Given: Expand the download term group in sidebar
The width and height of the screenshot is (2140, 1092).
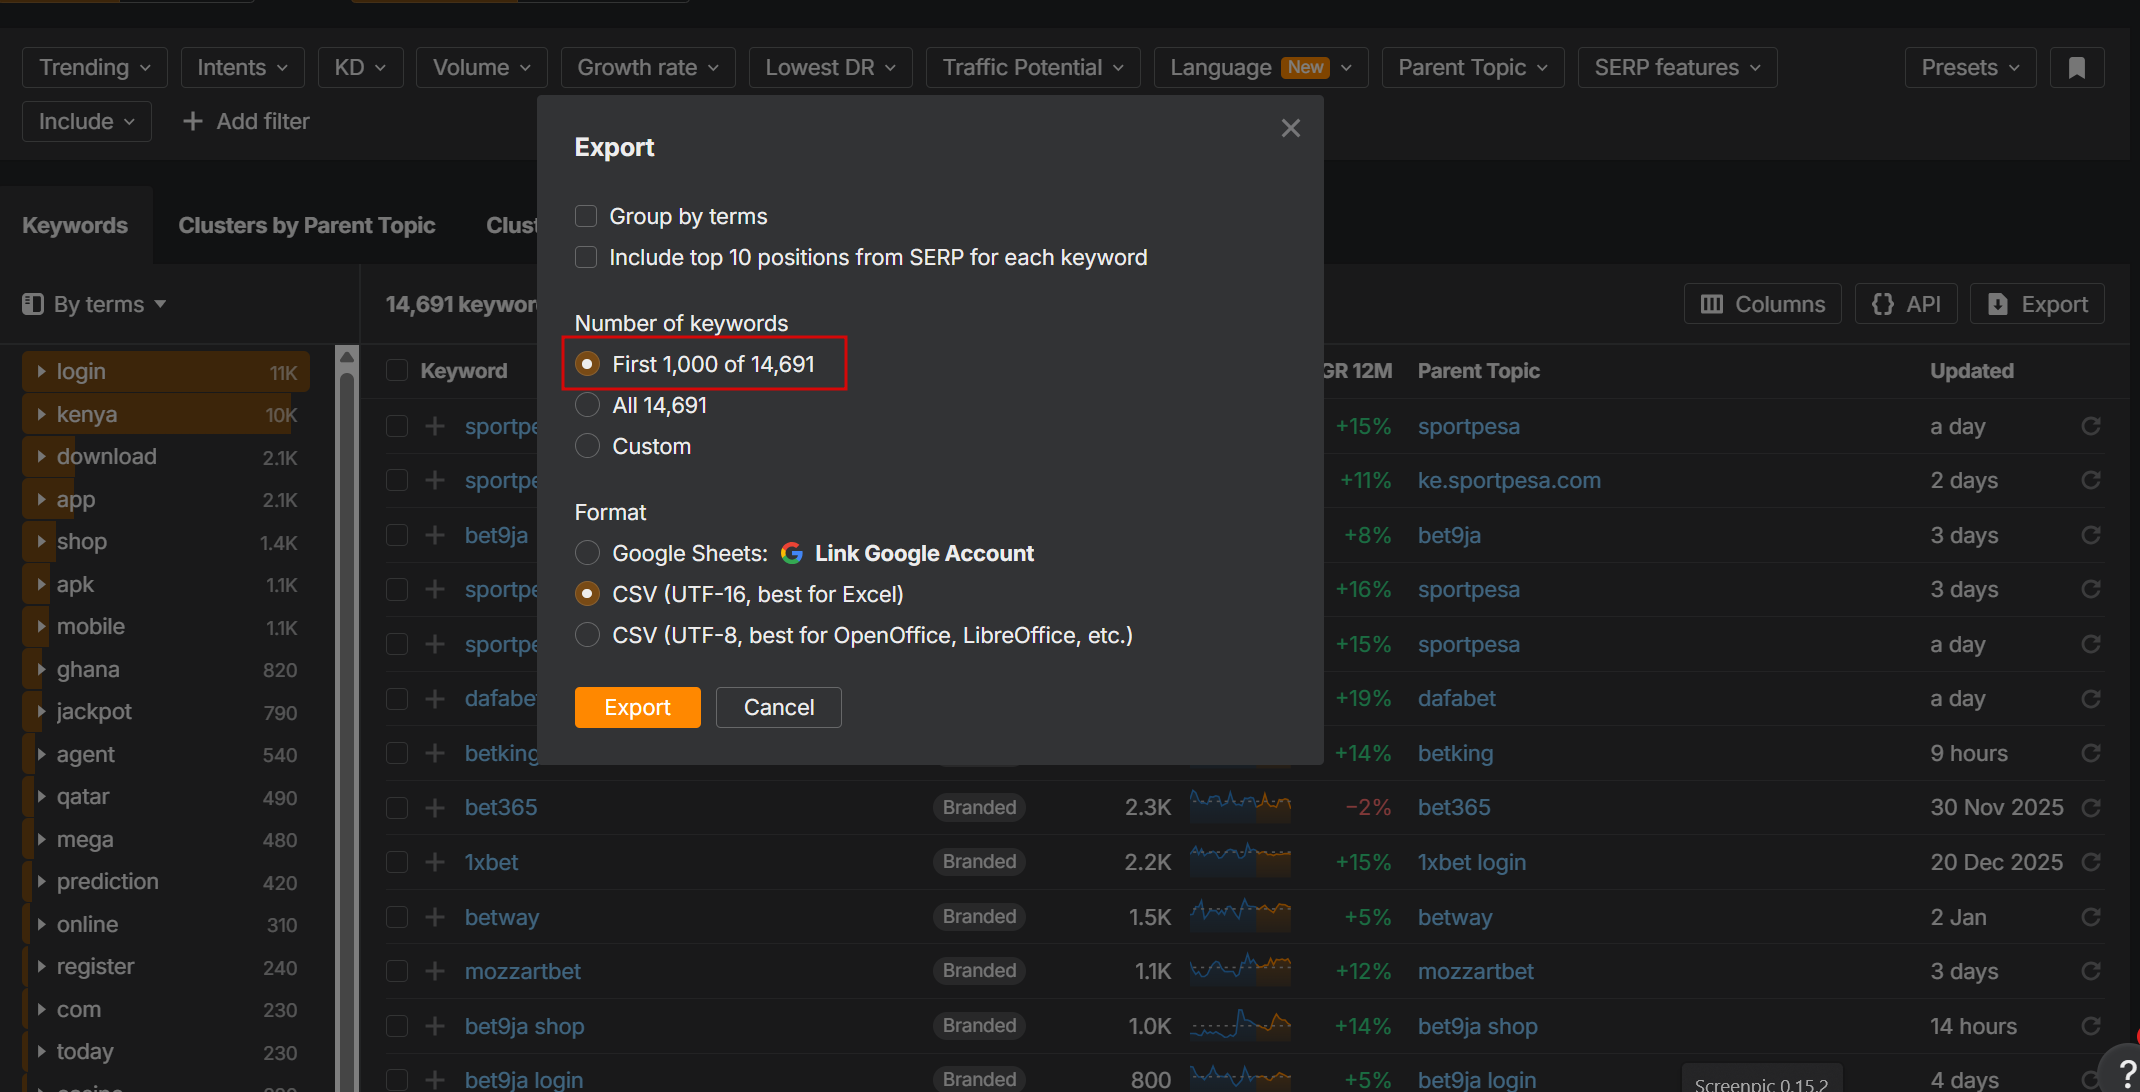Looking at the screenshot, I should tap(41, 456).
